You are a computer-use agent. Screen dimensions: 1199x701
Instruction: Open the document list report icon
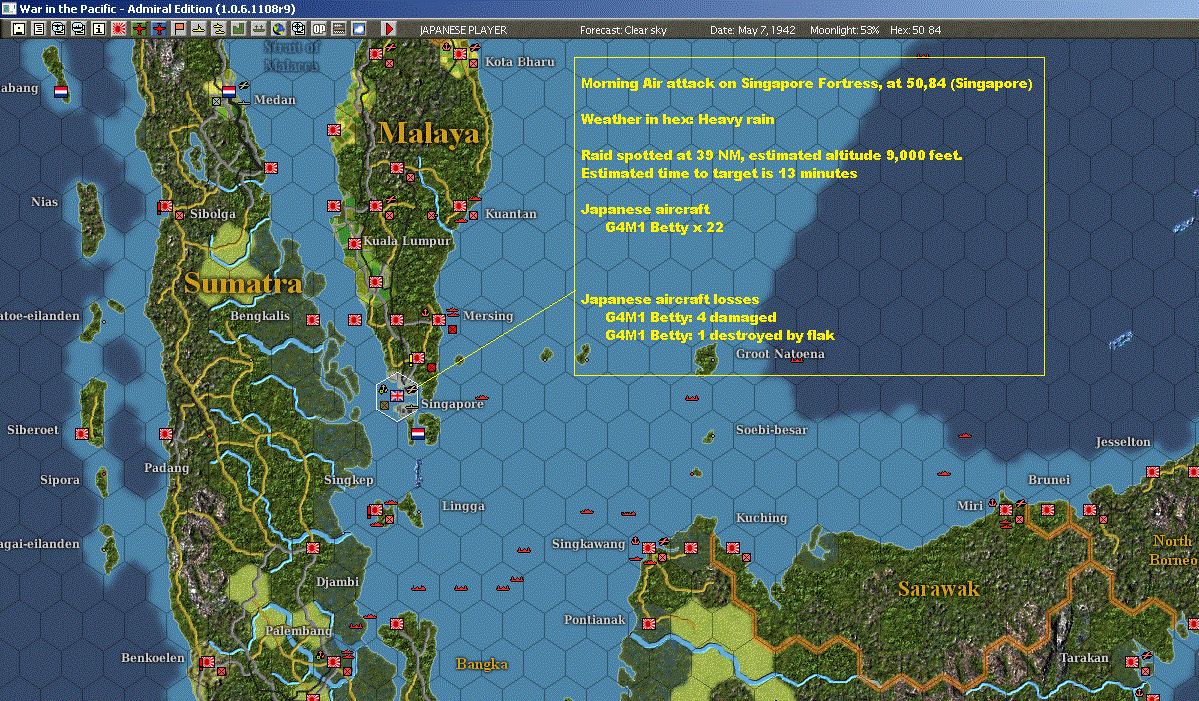coord(39,29)
